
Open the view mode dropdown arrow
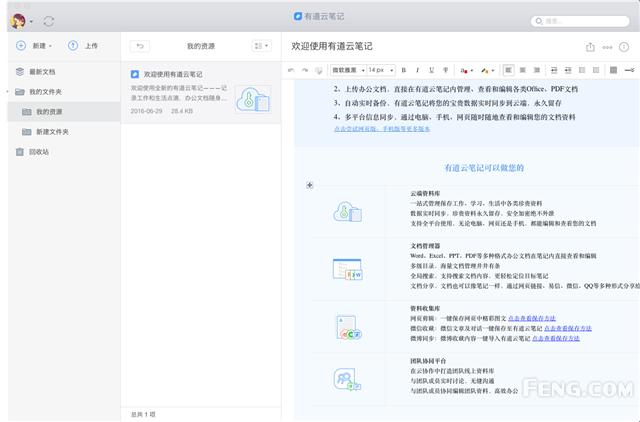pos(267,46)
